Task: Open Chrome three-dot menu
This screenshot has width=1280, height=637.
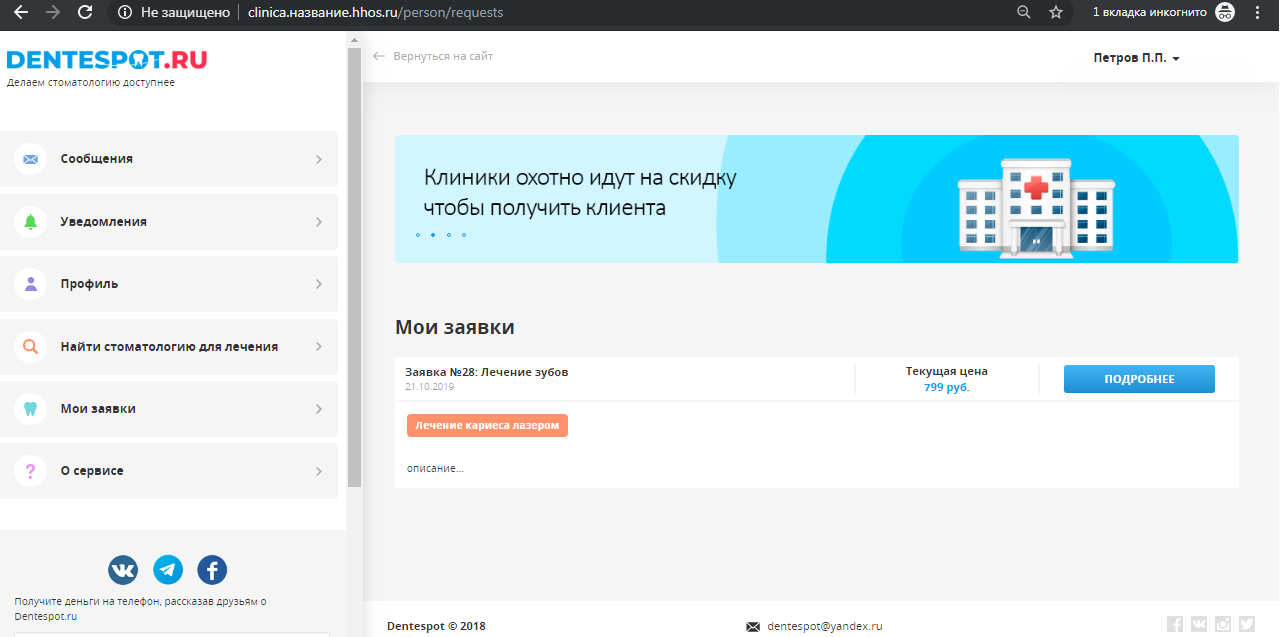Action: tap(1258, 12)
